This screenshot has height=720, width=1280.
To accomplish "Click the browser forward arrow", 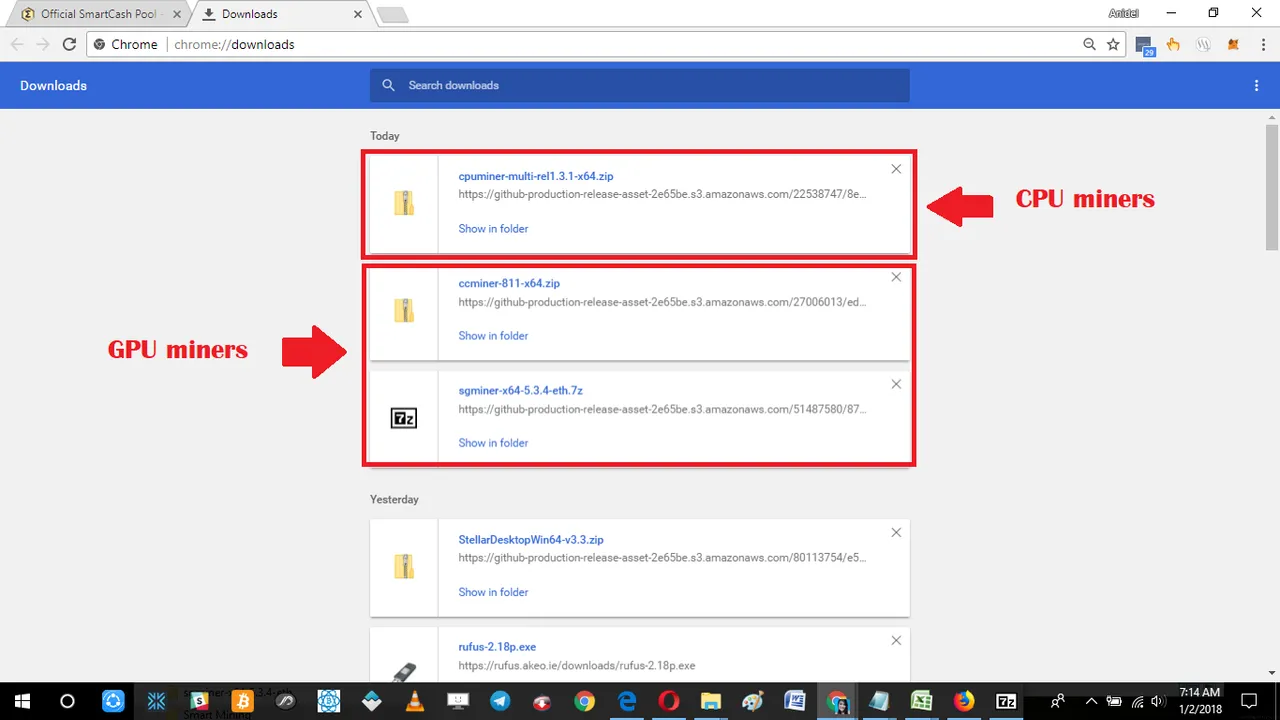I will click(43, 44).
